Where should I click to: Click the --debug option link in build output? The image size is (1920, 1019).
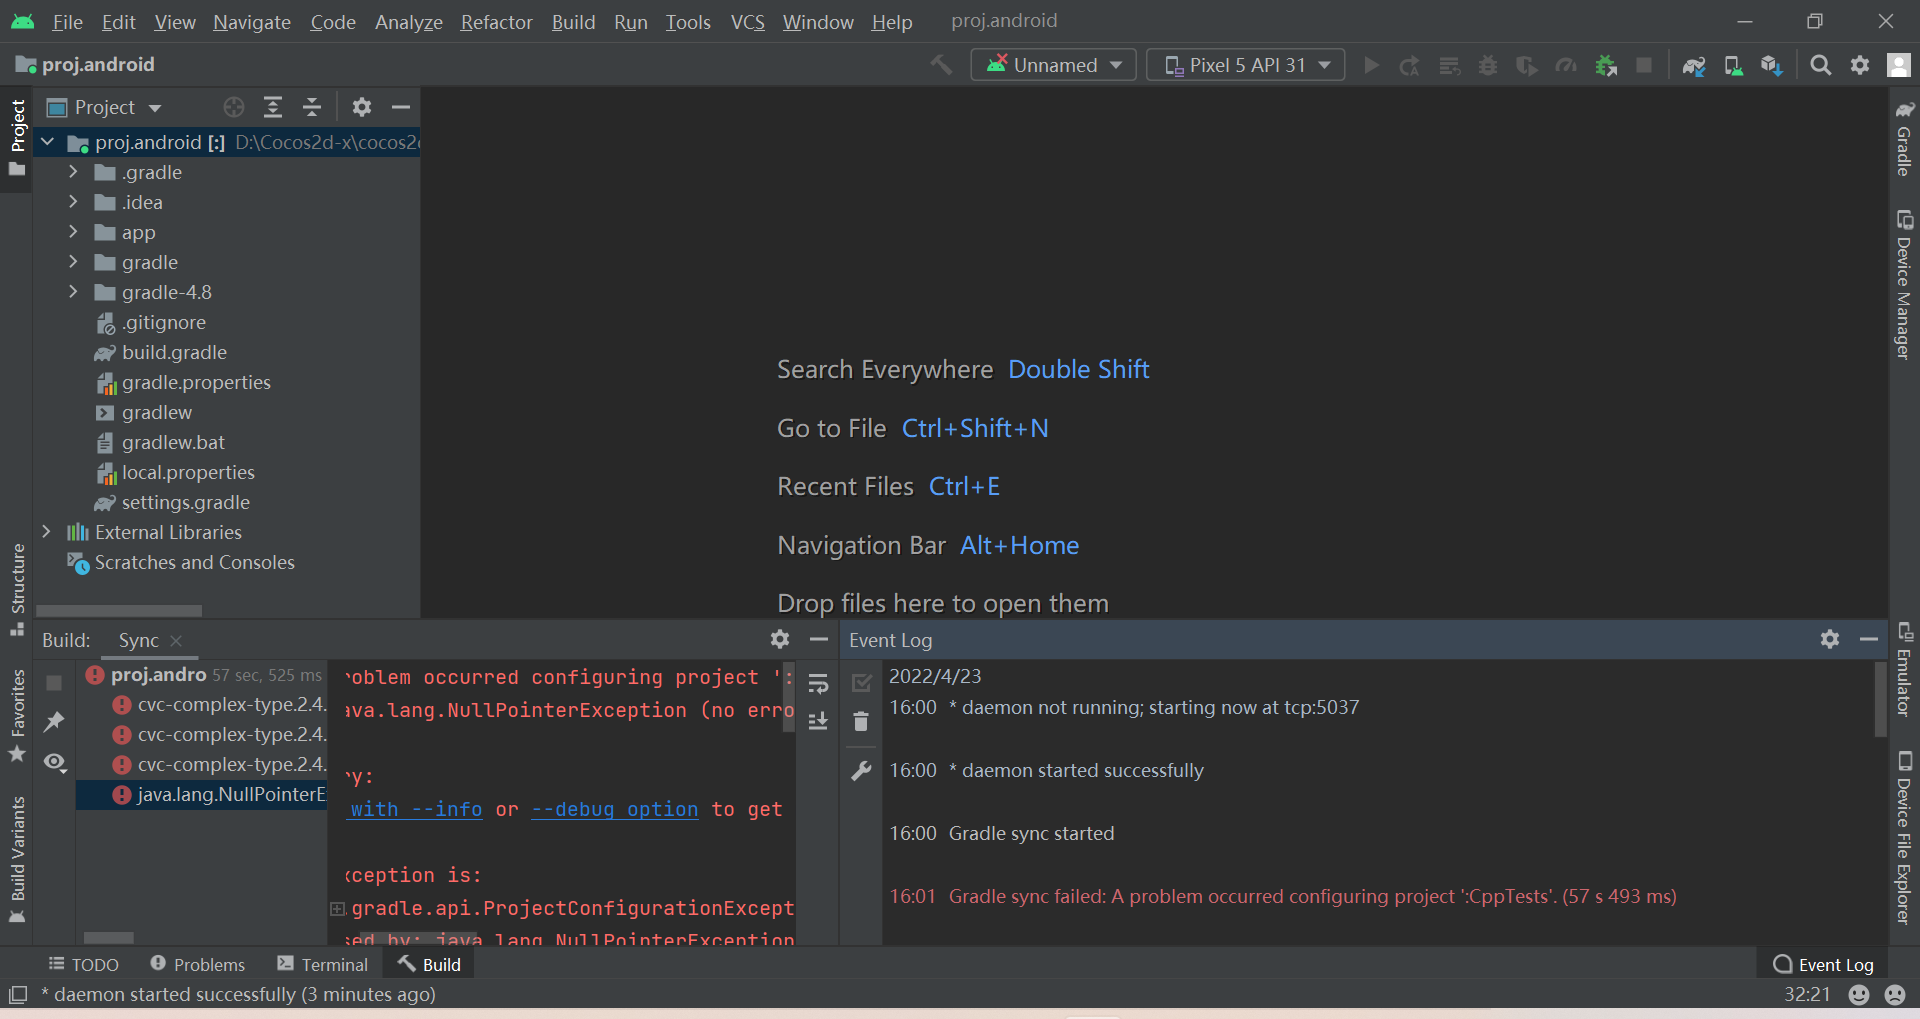point(614,809)
